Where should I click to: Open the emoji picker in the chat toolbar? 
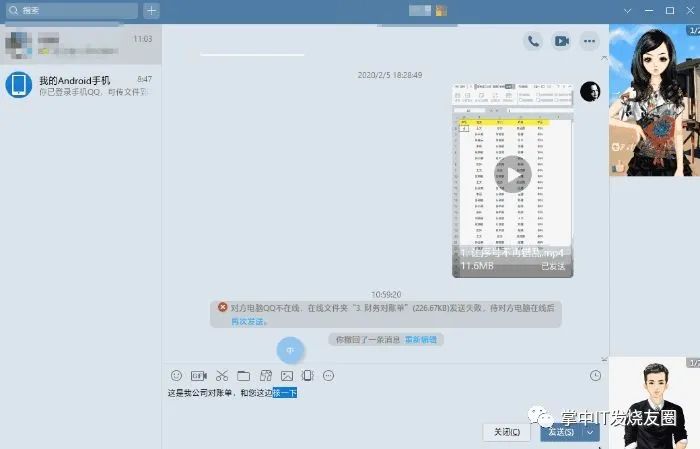(176, 376)
